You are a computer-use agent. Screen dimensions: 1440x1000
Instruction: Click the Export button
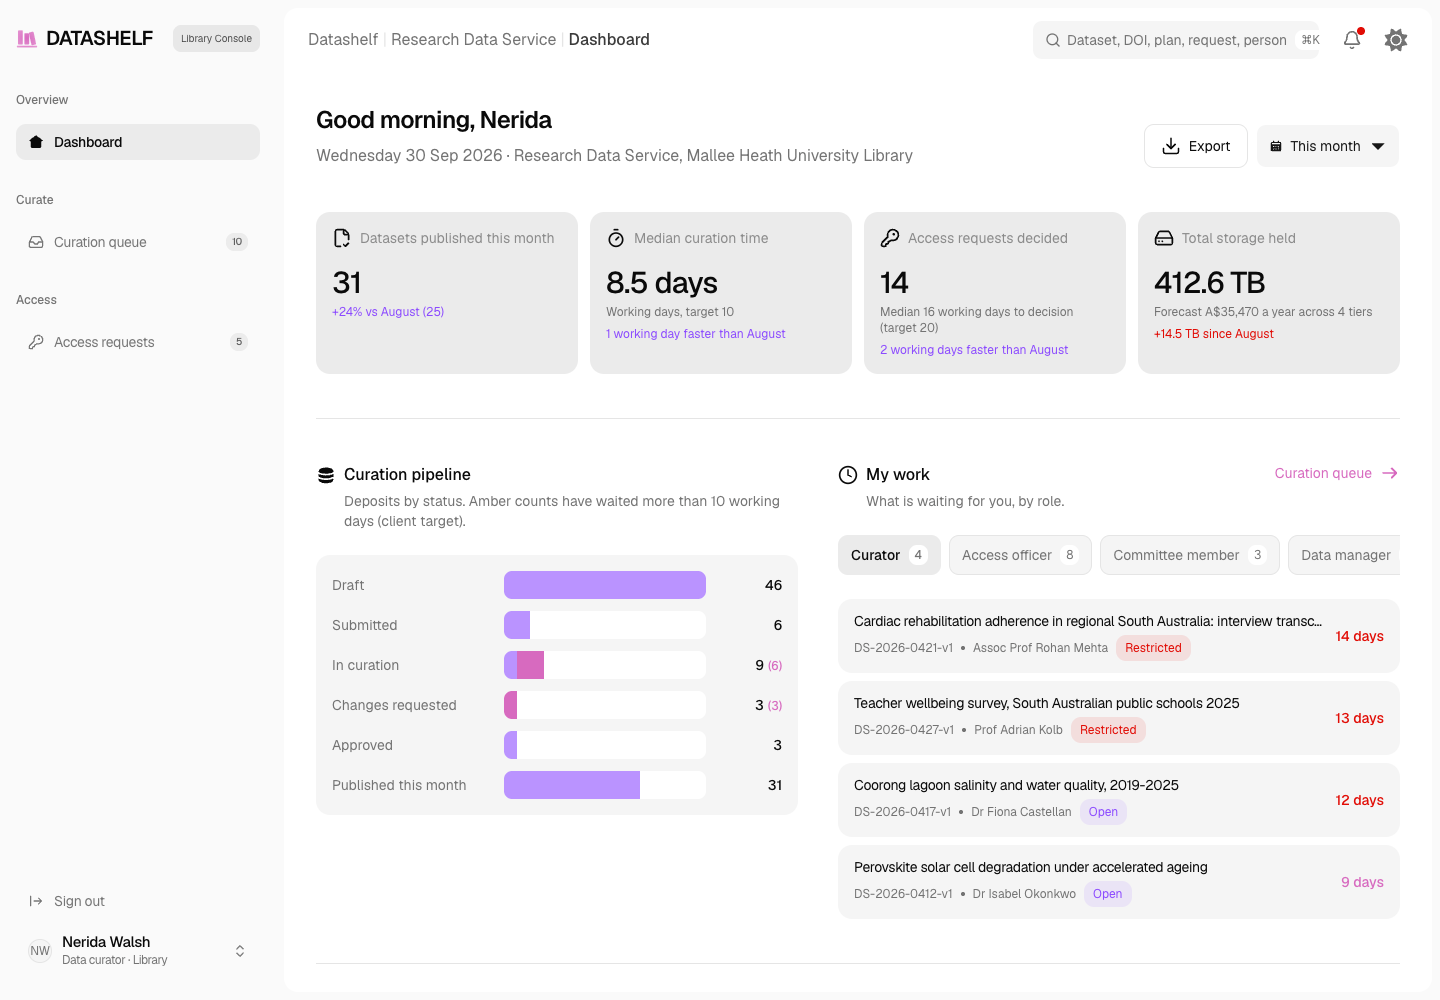point(1196,146)
